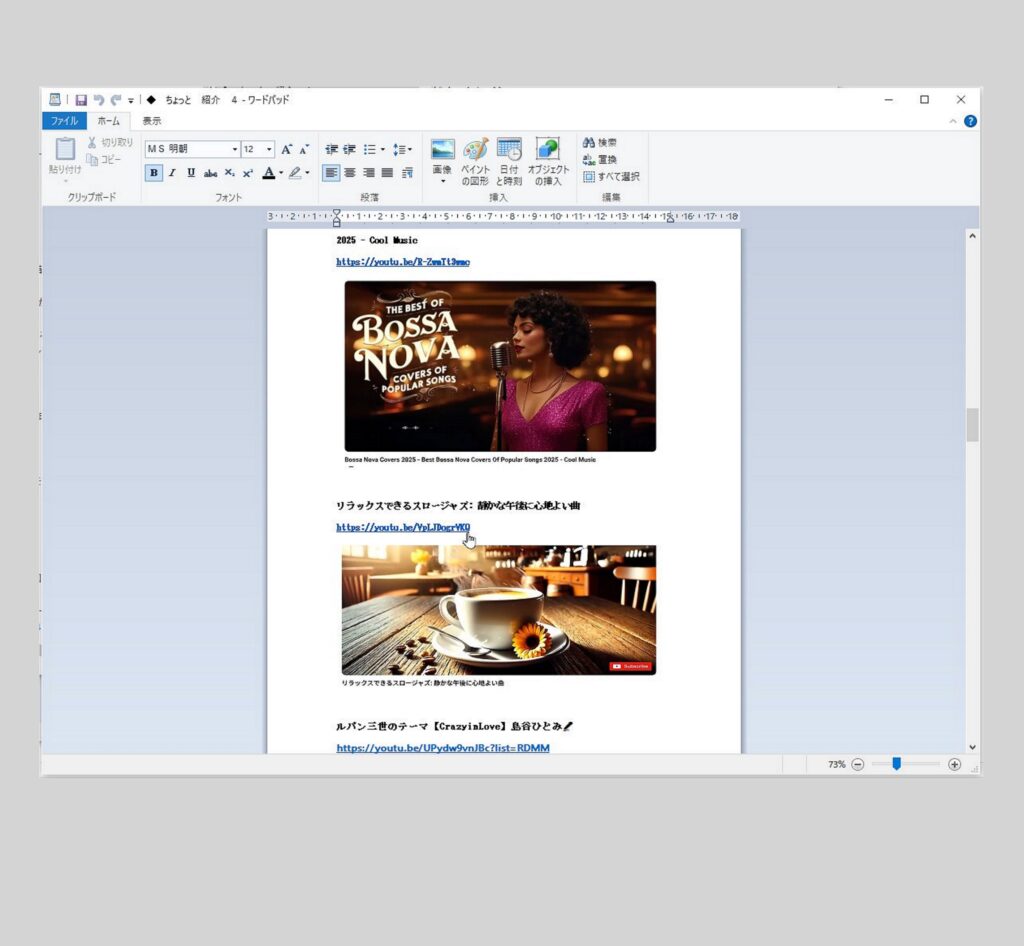Select the coffee cup thumbnail image
The image size is (1024, 946).
point(499,610)
